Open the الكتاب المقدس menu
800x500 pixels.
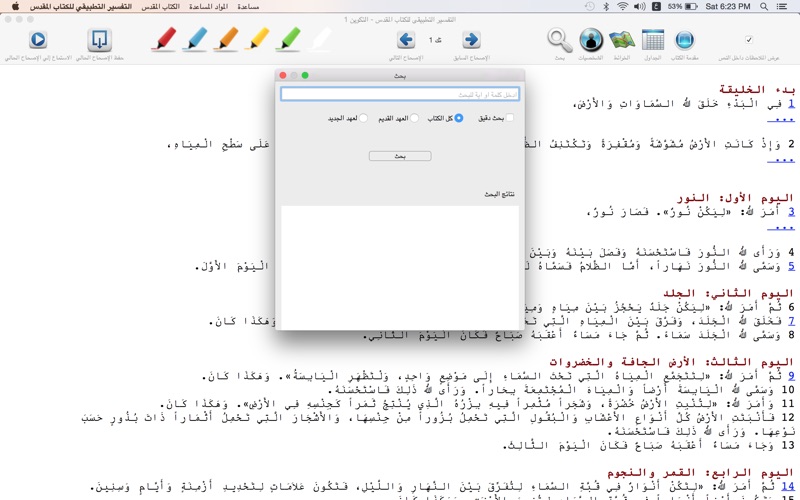pyautogui.click(x=161, y=7)
